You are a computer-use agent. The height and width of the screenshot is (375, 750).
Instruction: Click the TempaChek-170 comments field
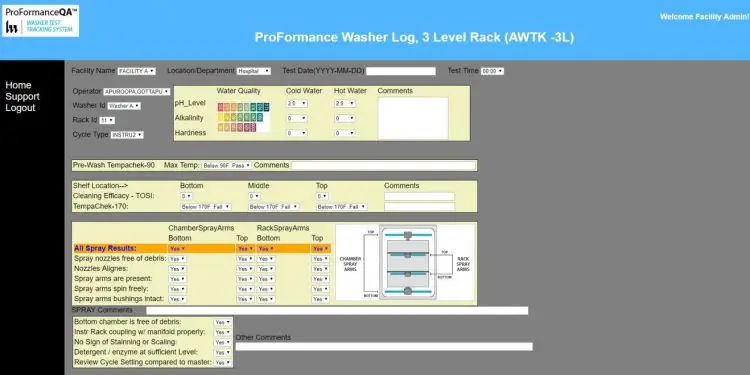coord(419,207)
